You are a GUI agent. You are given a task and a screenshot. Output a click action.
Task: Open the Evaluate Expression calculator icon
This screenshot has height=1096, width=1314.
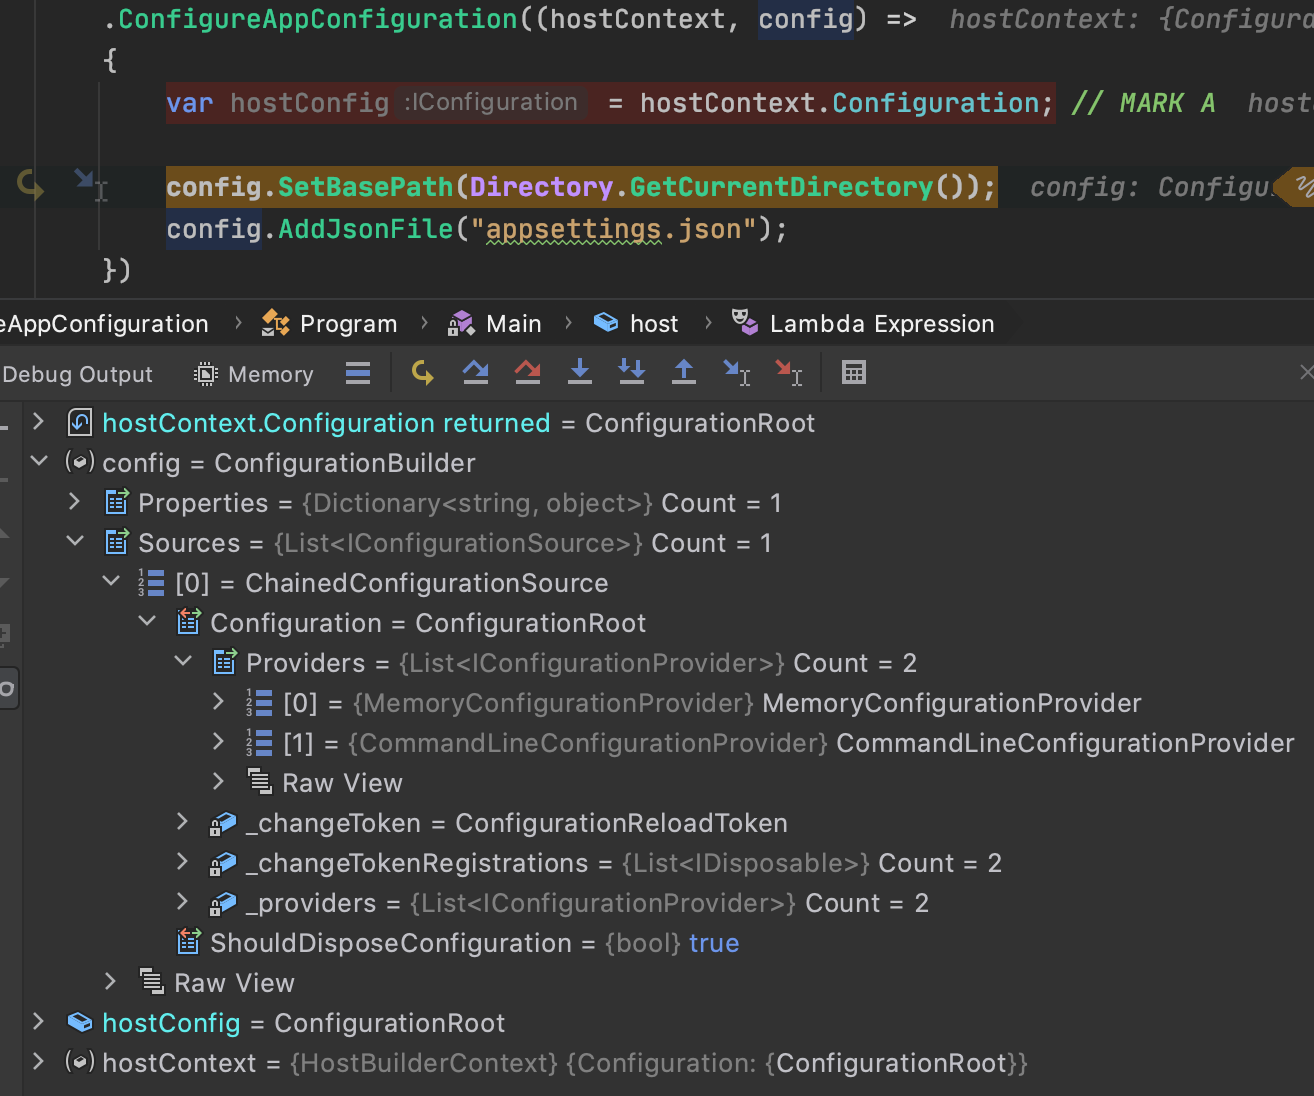tap(853, 372)
